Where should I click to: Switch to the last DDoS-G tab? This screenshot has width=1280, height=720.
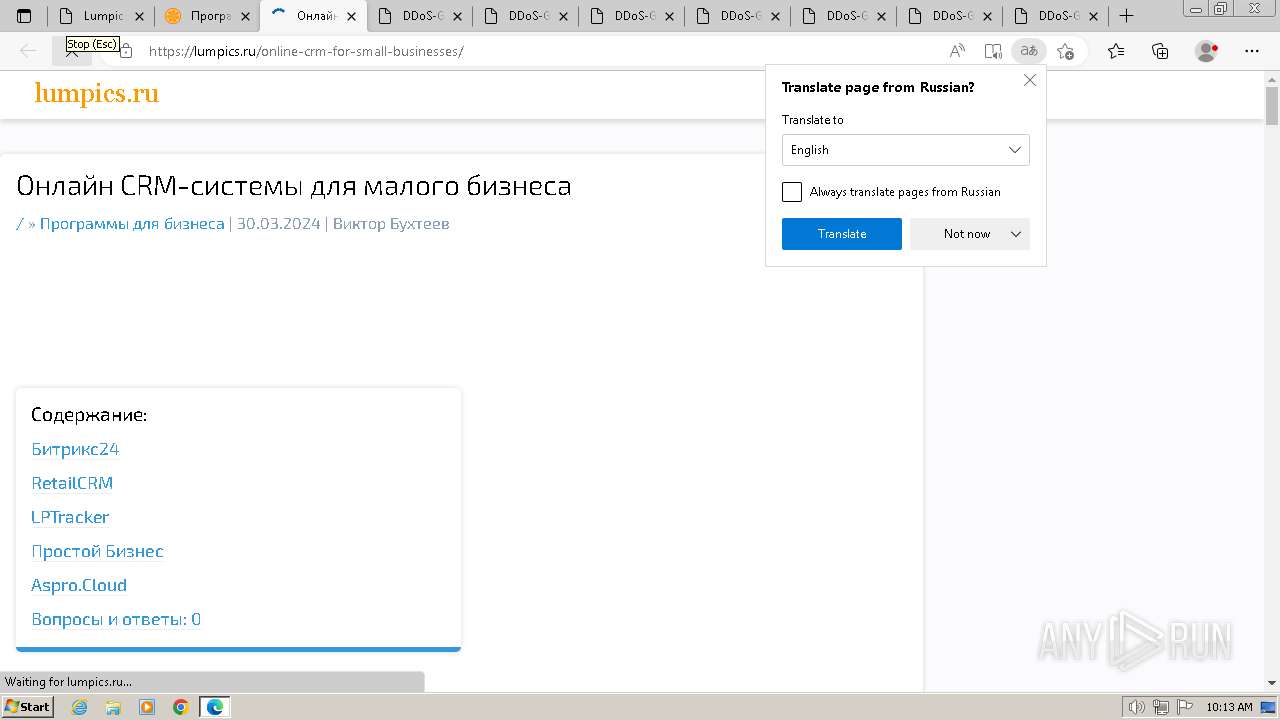pos(1056,16)
